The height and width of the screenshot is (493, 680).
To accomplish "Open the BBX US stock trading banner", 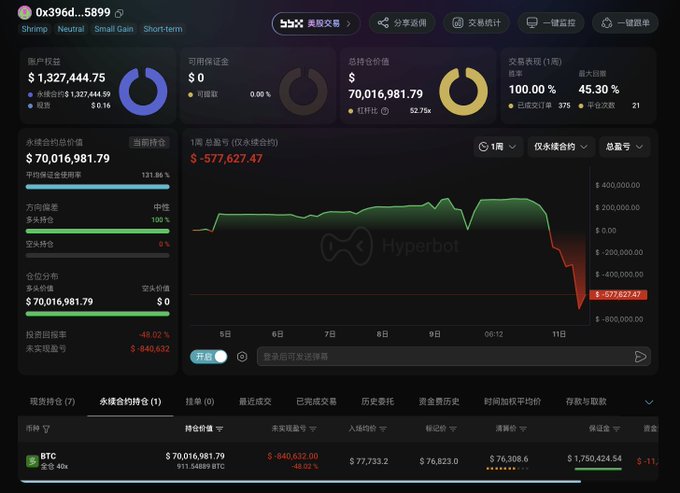I will point(316,23).
